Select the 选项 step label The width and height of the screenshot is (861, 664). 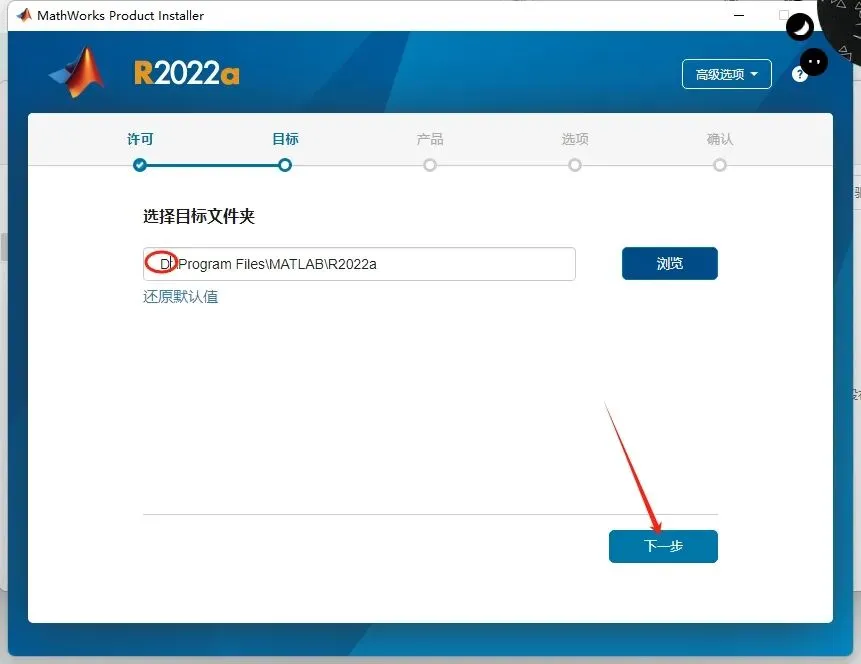[x=575, y=139]
